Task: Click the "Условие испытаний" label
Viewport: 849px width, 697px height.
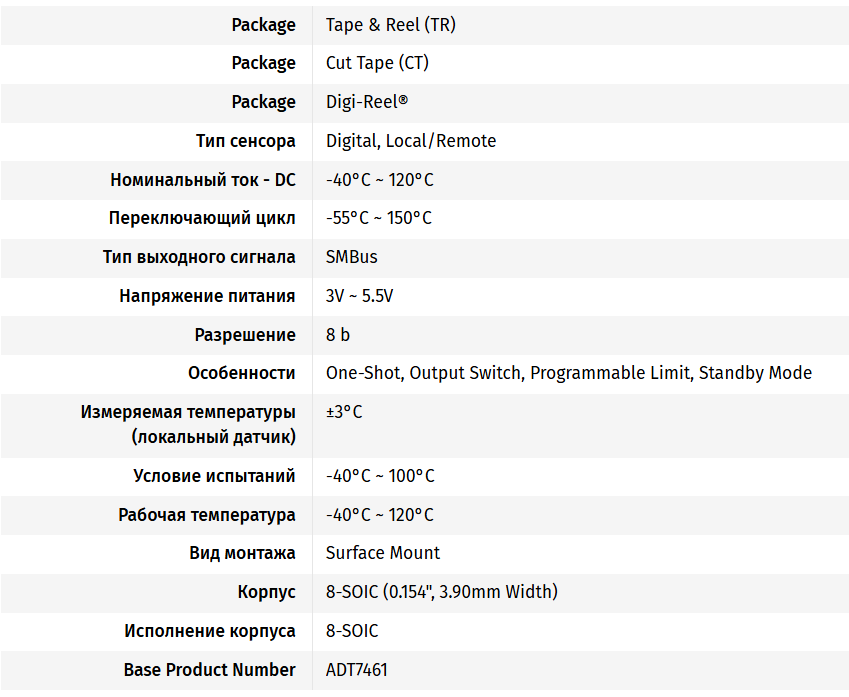Action: [x=214, y=476]
